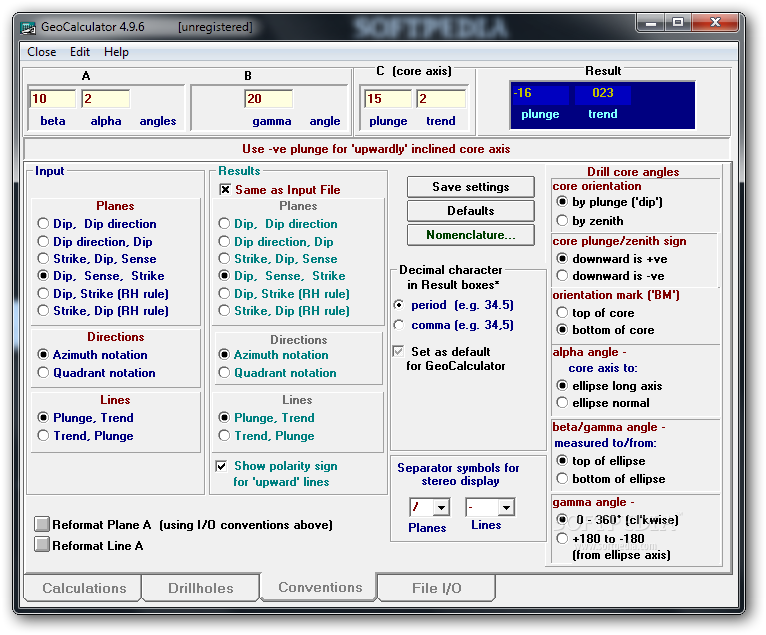This screenshot has height=635, width=766.
Task: Toggle the Reformat Plane A button
Action: click(42, 524)
